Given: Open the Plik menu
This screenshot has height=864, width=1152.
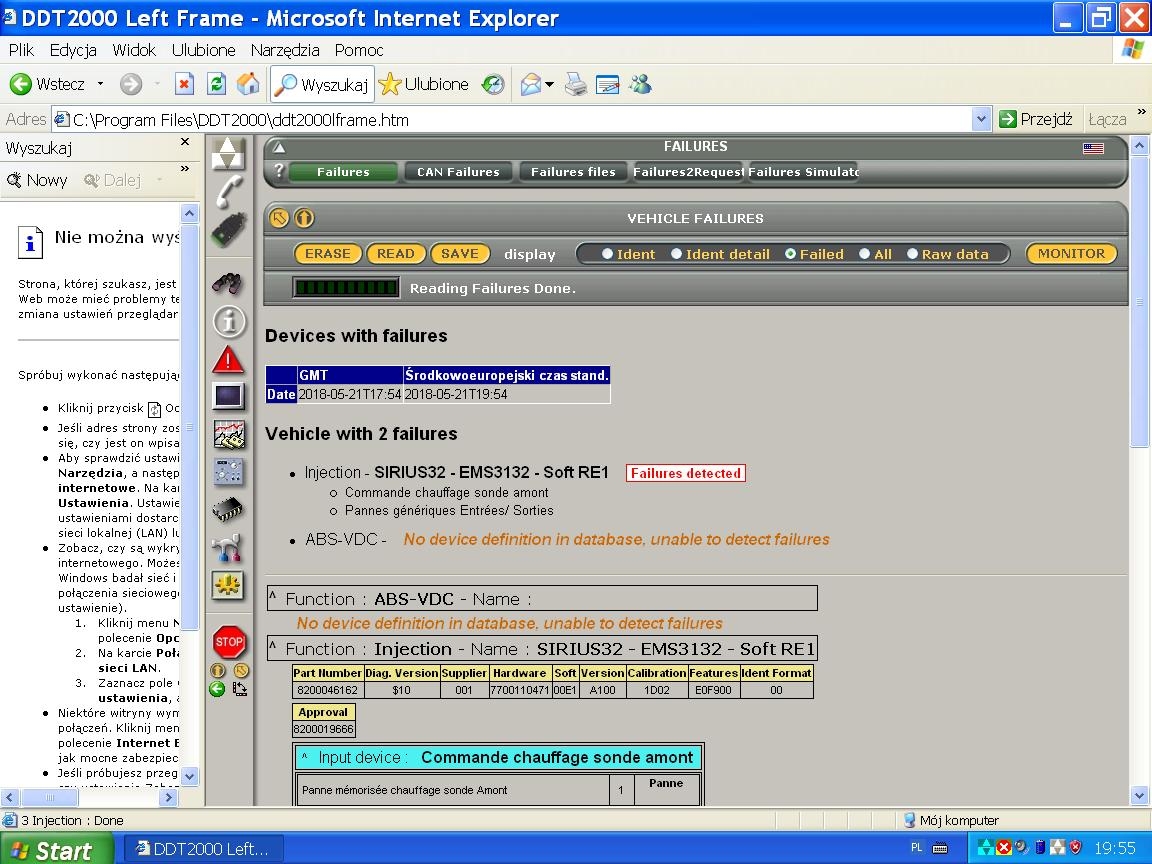Looking at the screenshot, I should point(21,50).
